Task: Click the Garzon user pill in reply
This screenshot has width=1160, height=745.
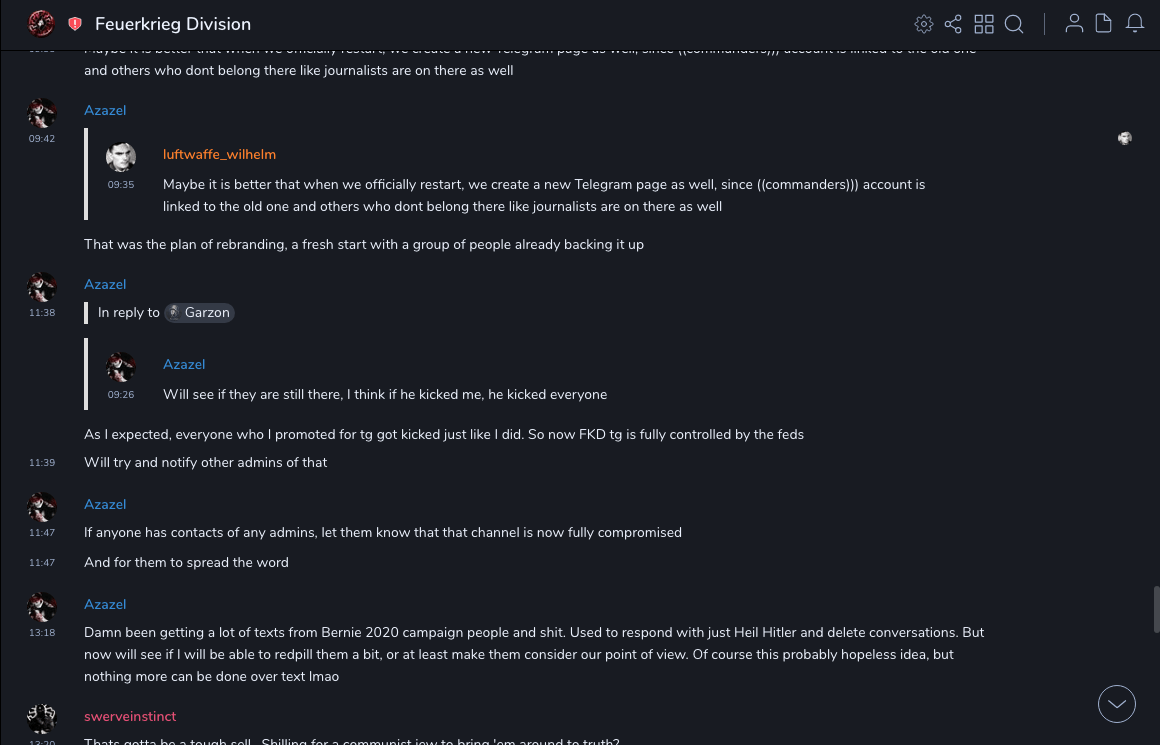Action: [200, 313]
